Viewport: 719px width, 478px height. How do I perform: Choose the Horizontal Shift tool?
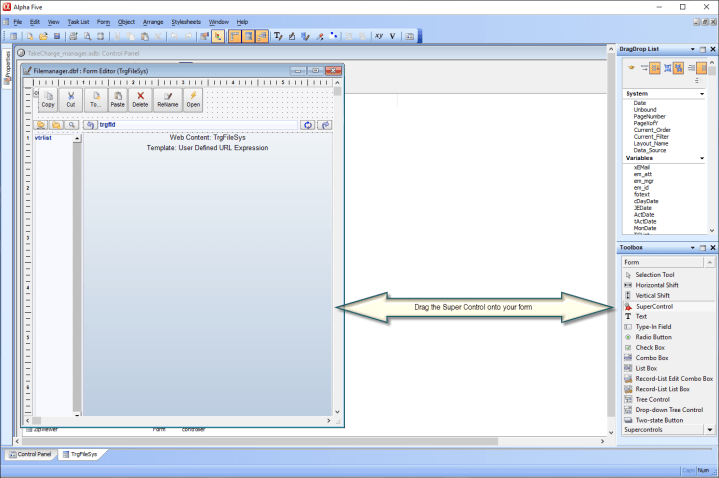[x=656, y=284]
